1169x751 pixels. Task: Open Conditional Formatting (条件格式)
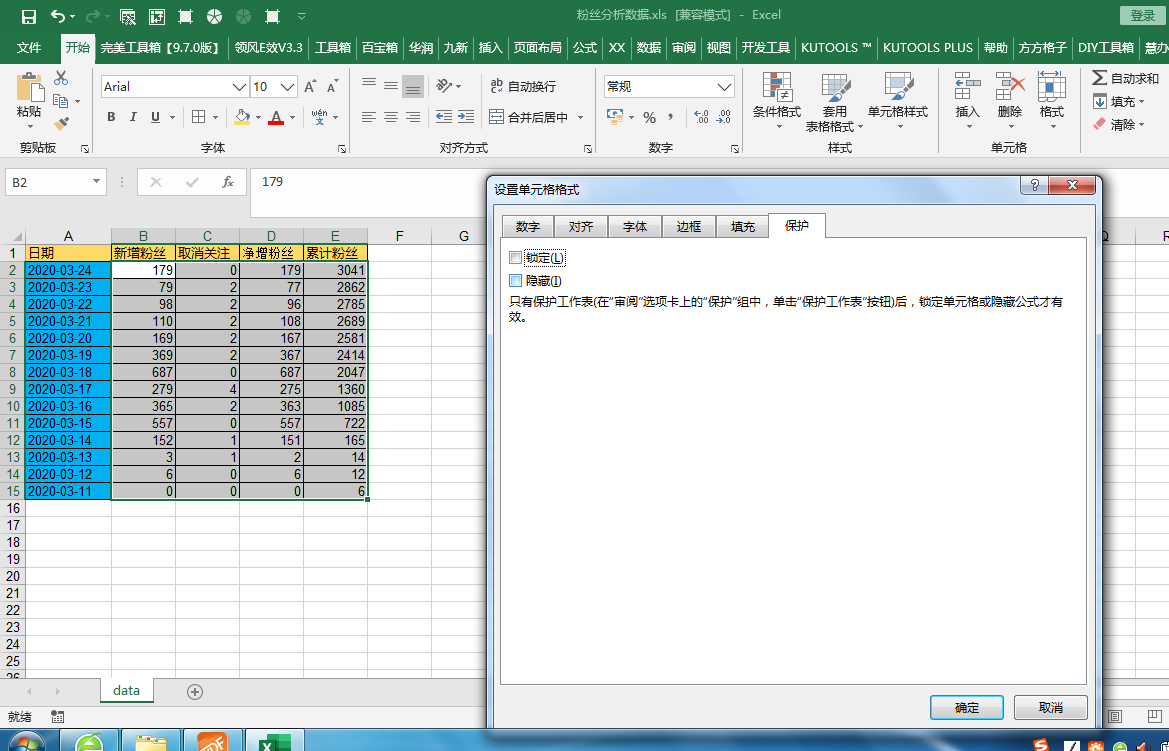pos(777,101)
